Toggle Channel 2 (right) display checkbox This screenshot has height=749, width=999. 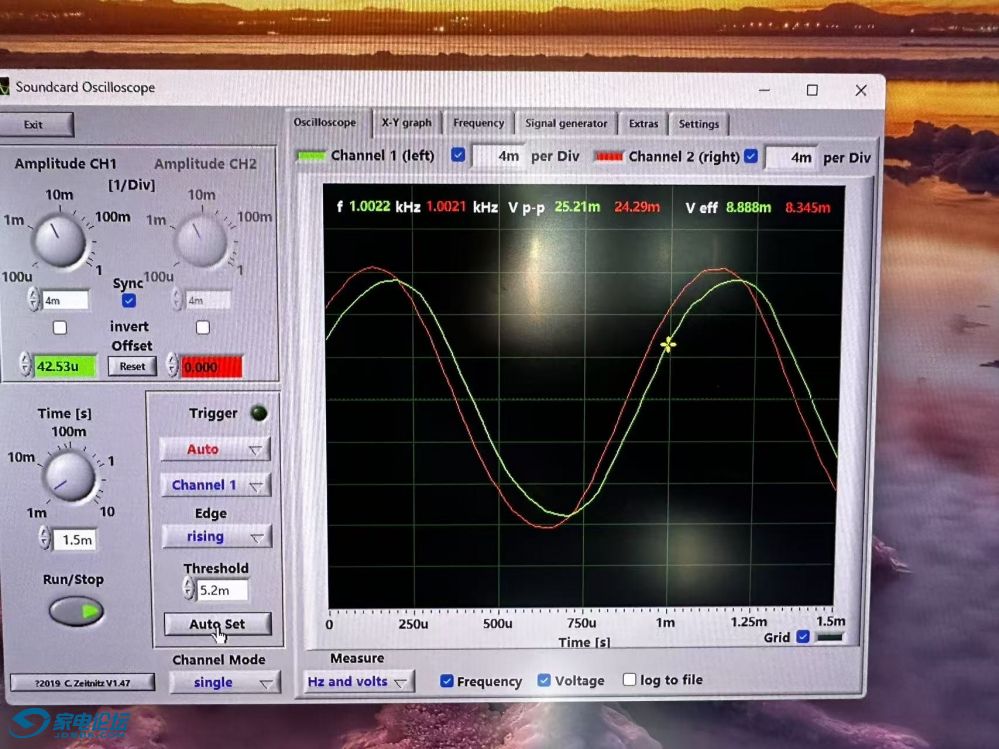(x=751, y=156)
